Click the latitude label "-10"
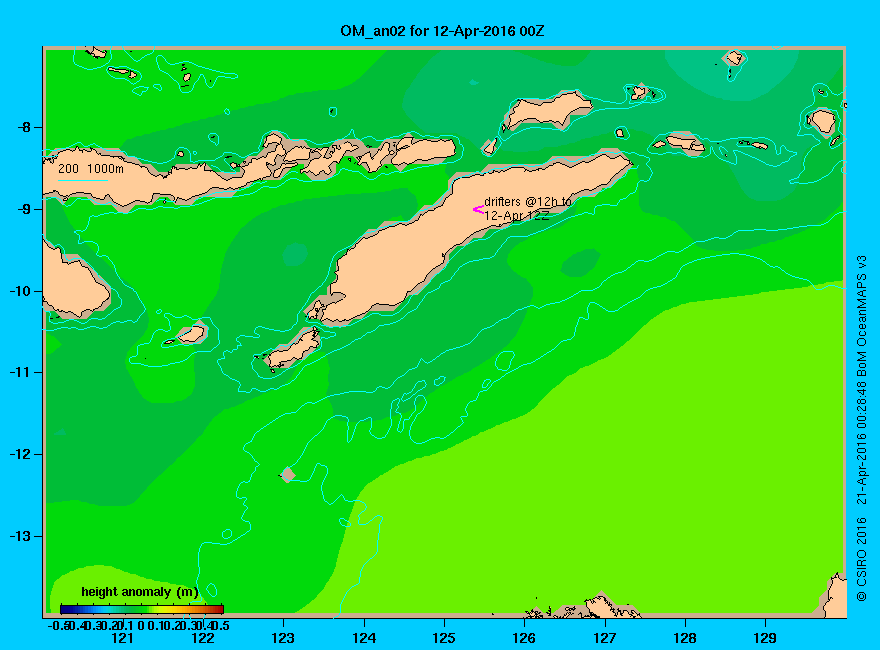The image size is (880, 650). click(x=20, y=291)
